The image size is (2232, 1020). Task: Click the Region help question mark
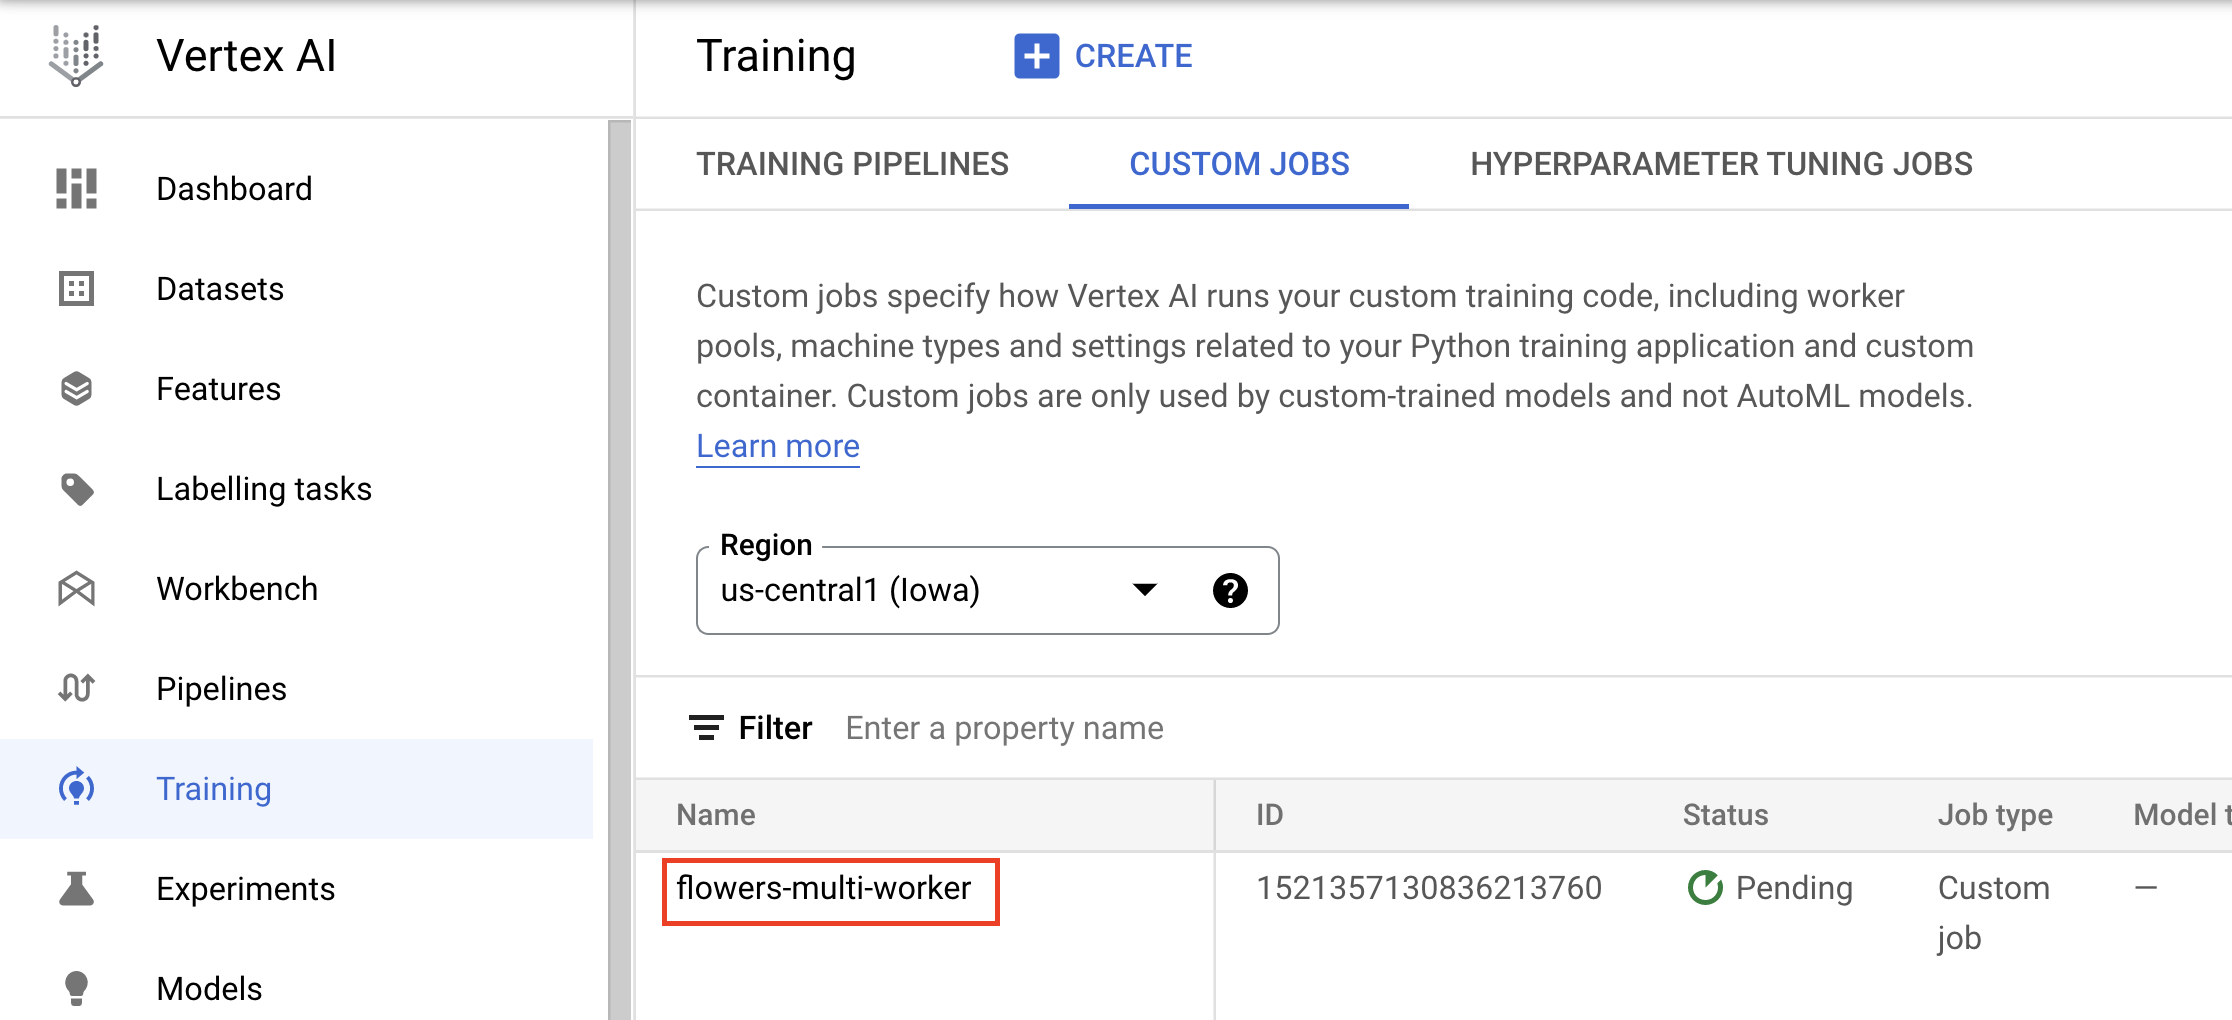coord(1231,590)
